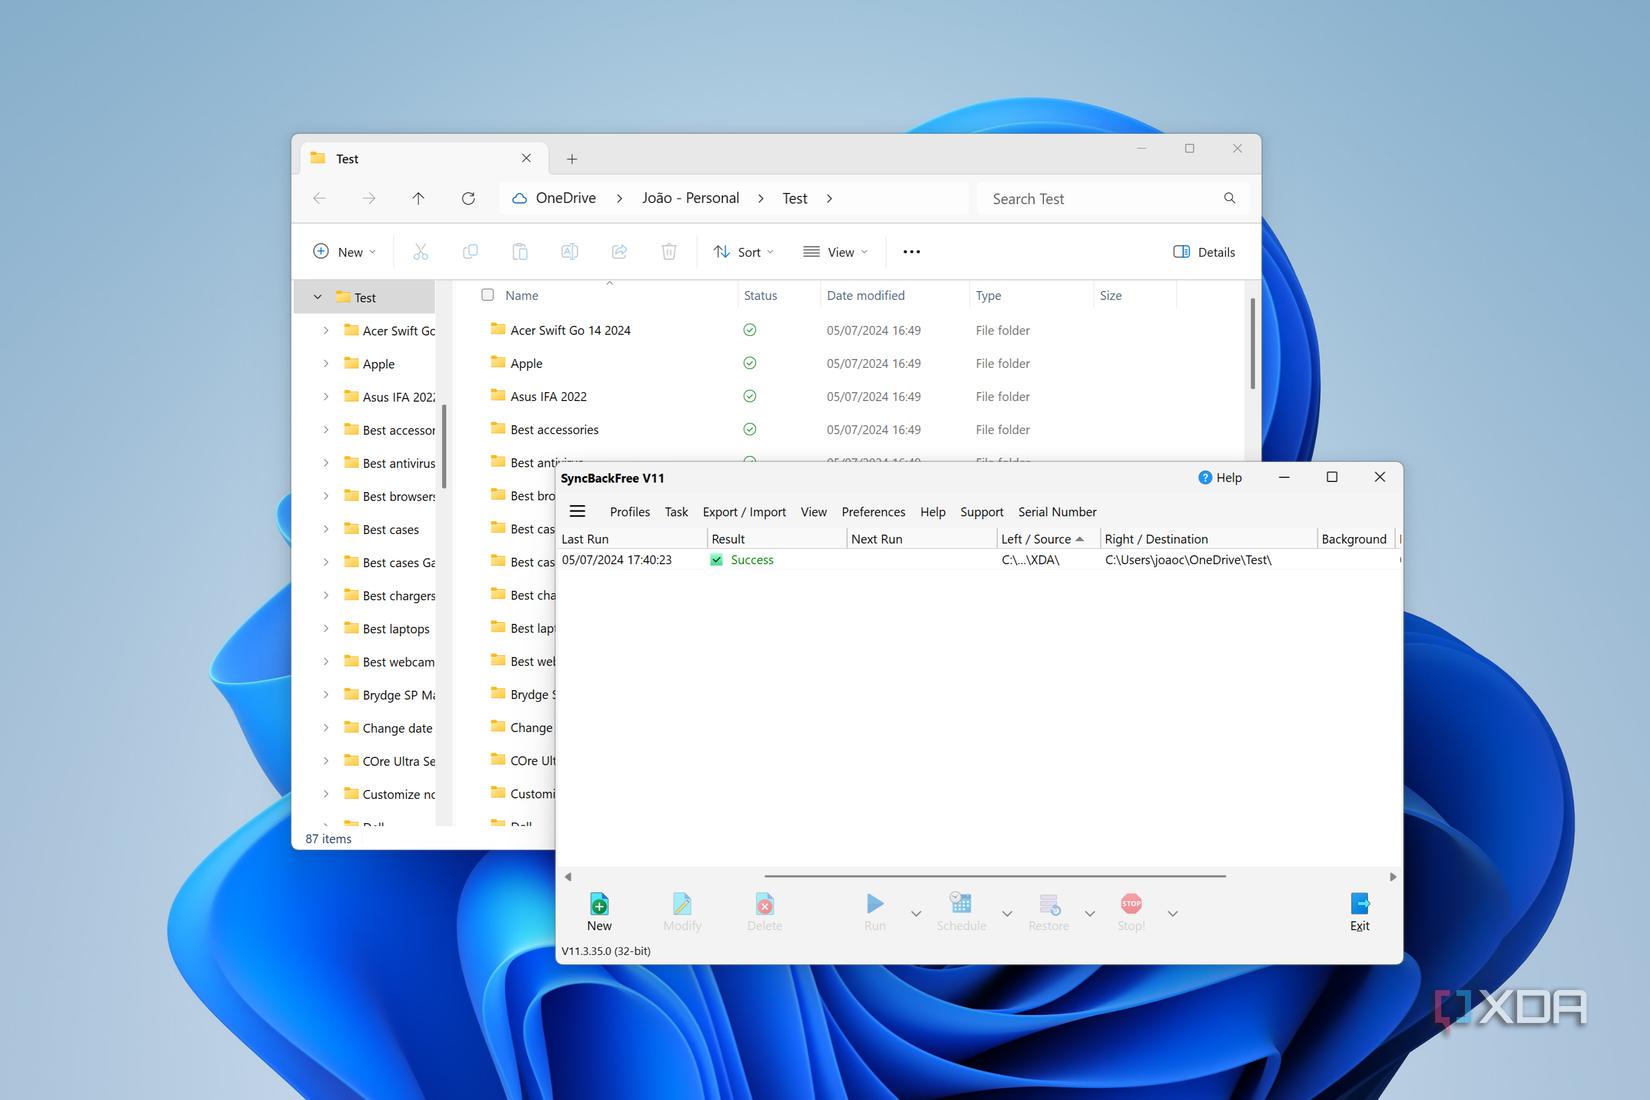Open the dropdown arrow next to Run
This screenshot has height=1100, width=1650.
click(x=916, y=913)
